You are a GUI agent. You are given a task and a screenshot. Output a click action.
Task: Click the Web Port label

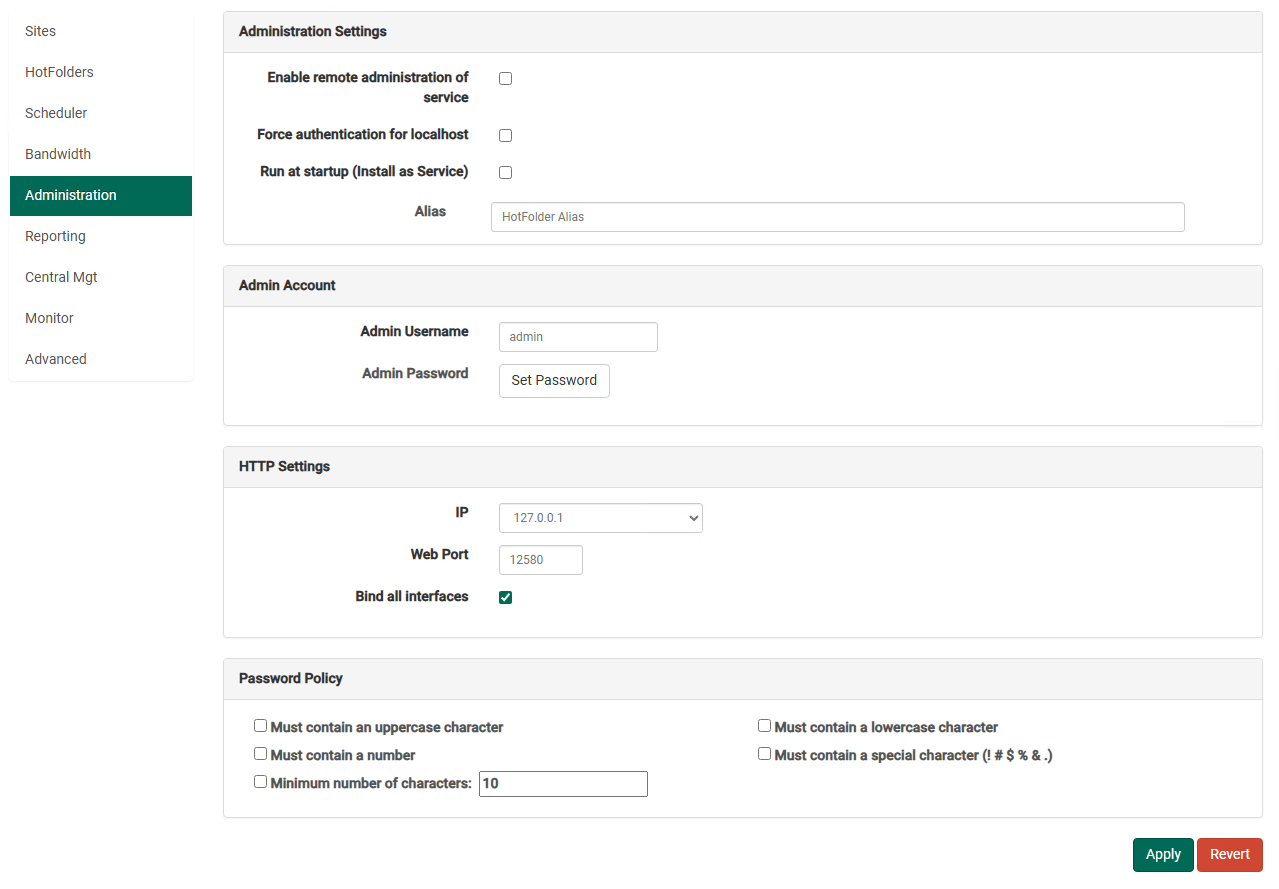point(440,554)
